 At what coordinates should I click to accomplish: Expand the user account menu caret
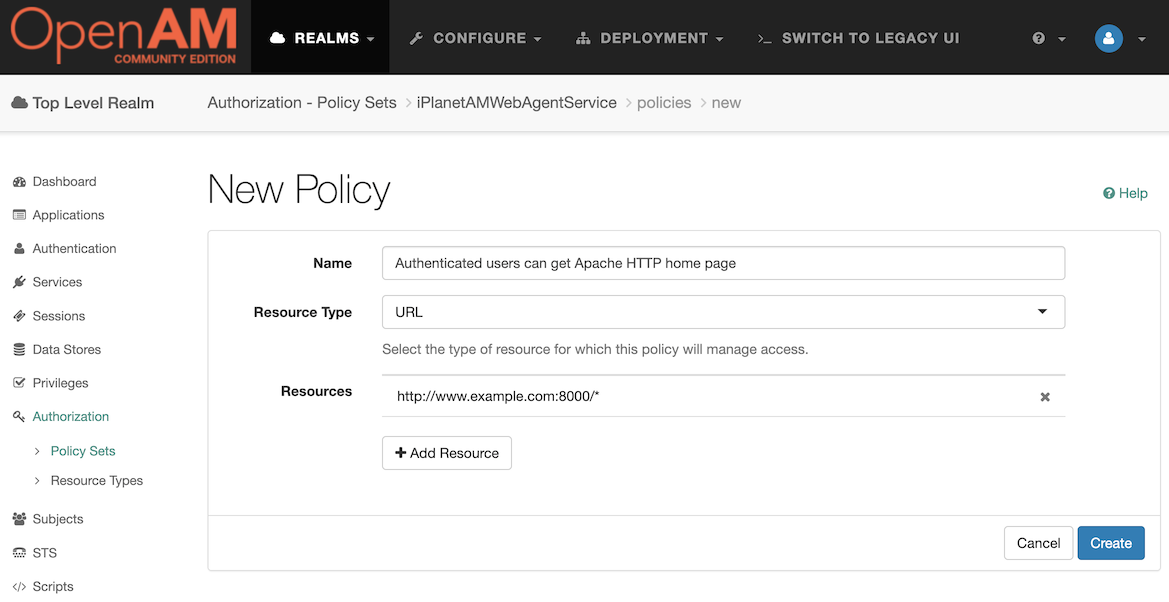[x=1142, y=39]
